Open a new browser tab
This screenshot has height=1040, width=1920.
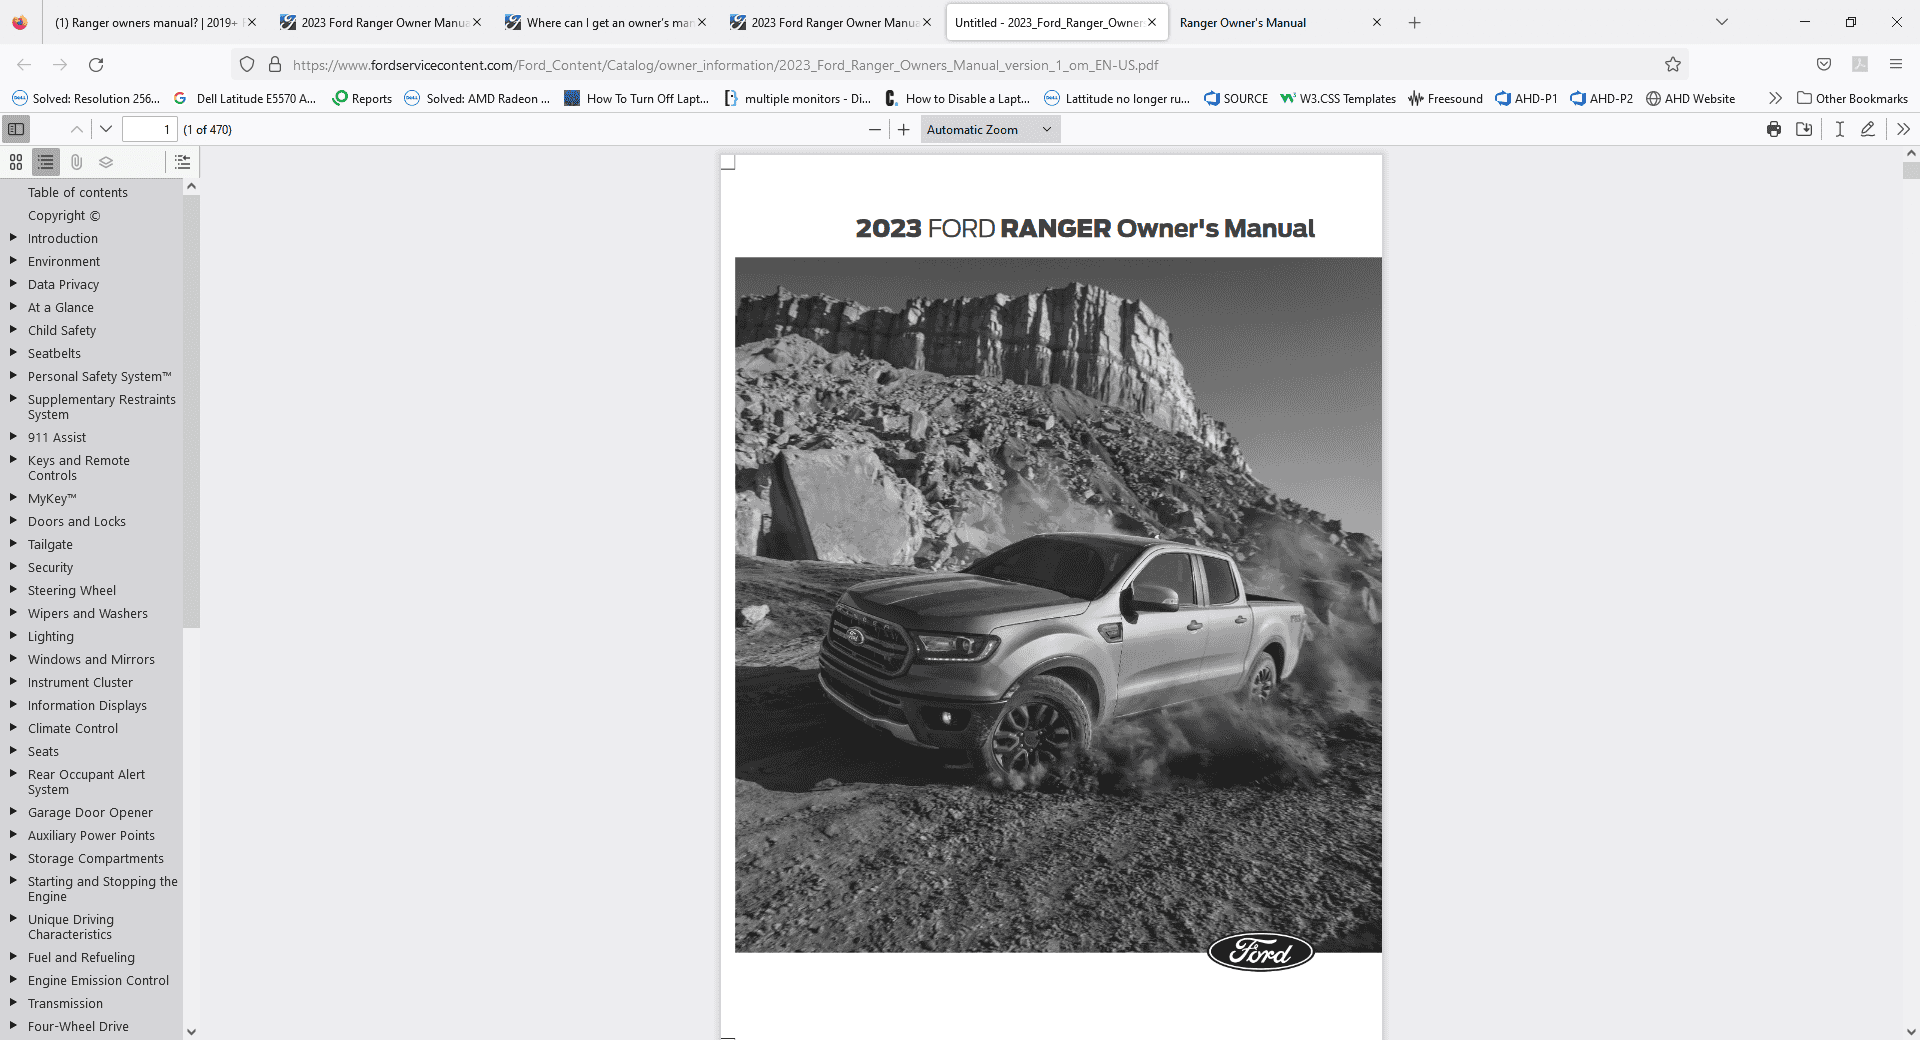click(1414, 22)
